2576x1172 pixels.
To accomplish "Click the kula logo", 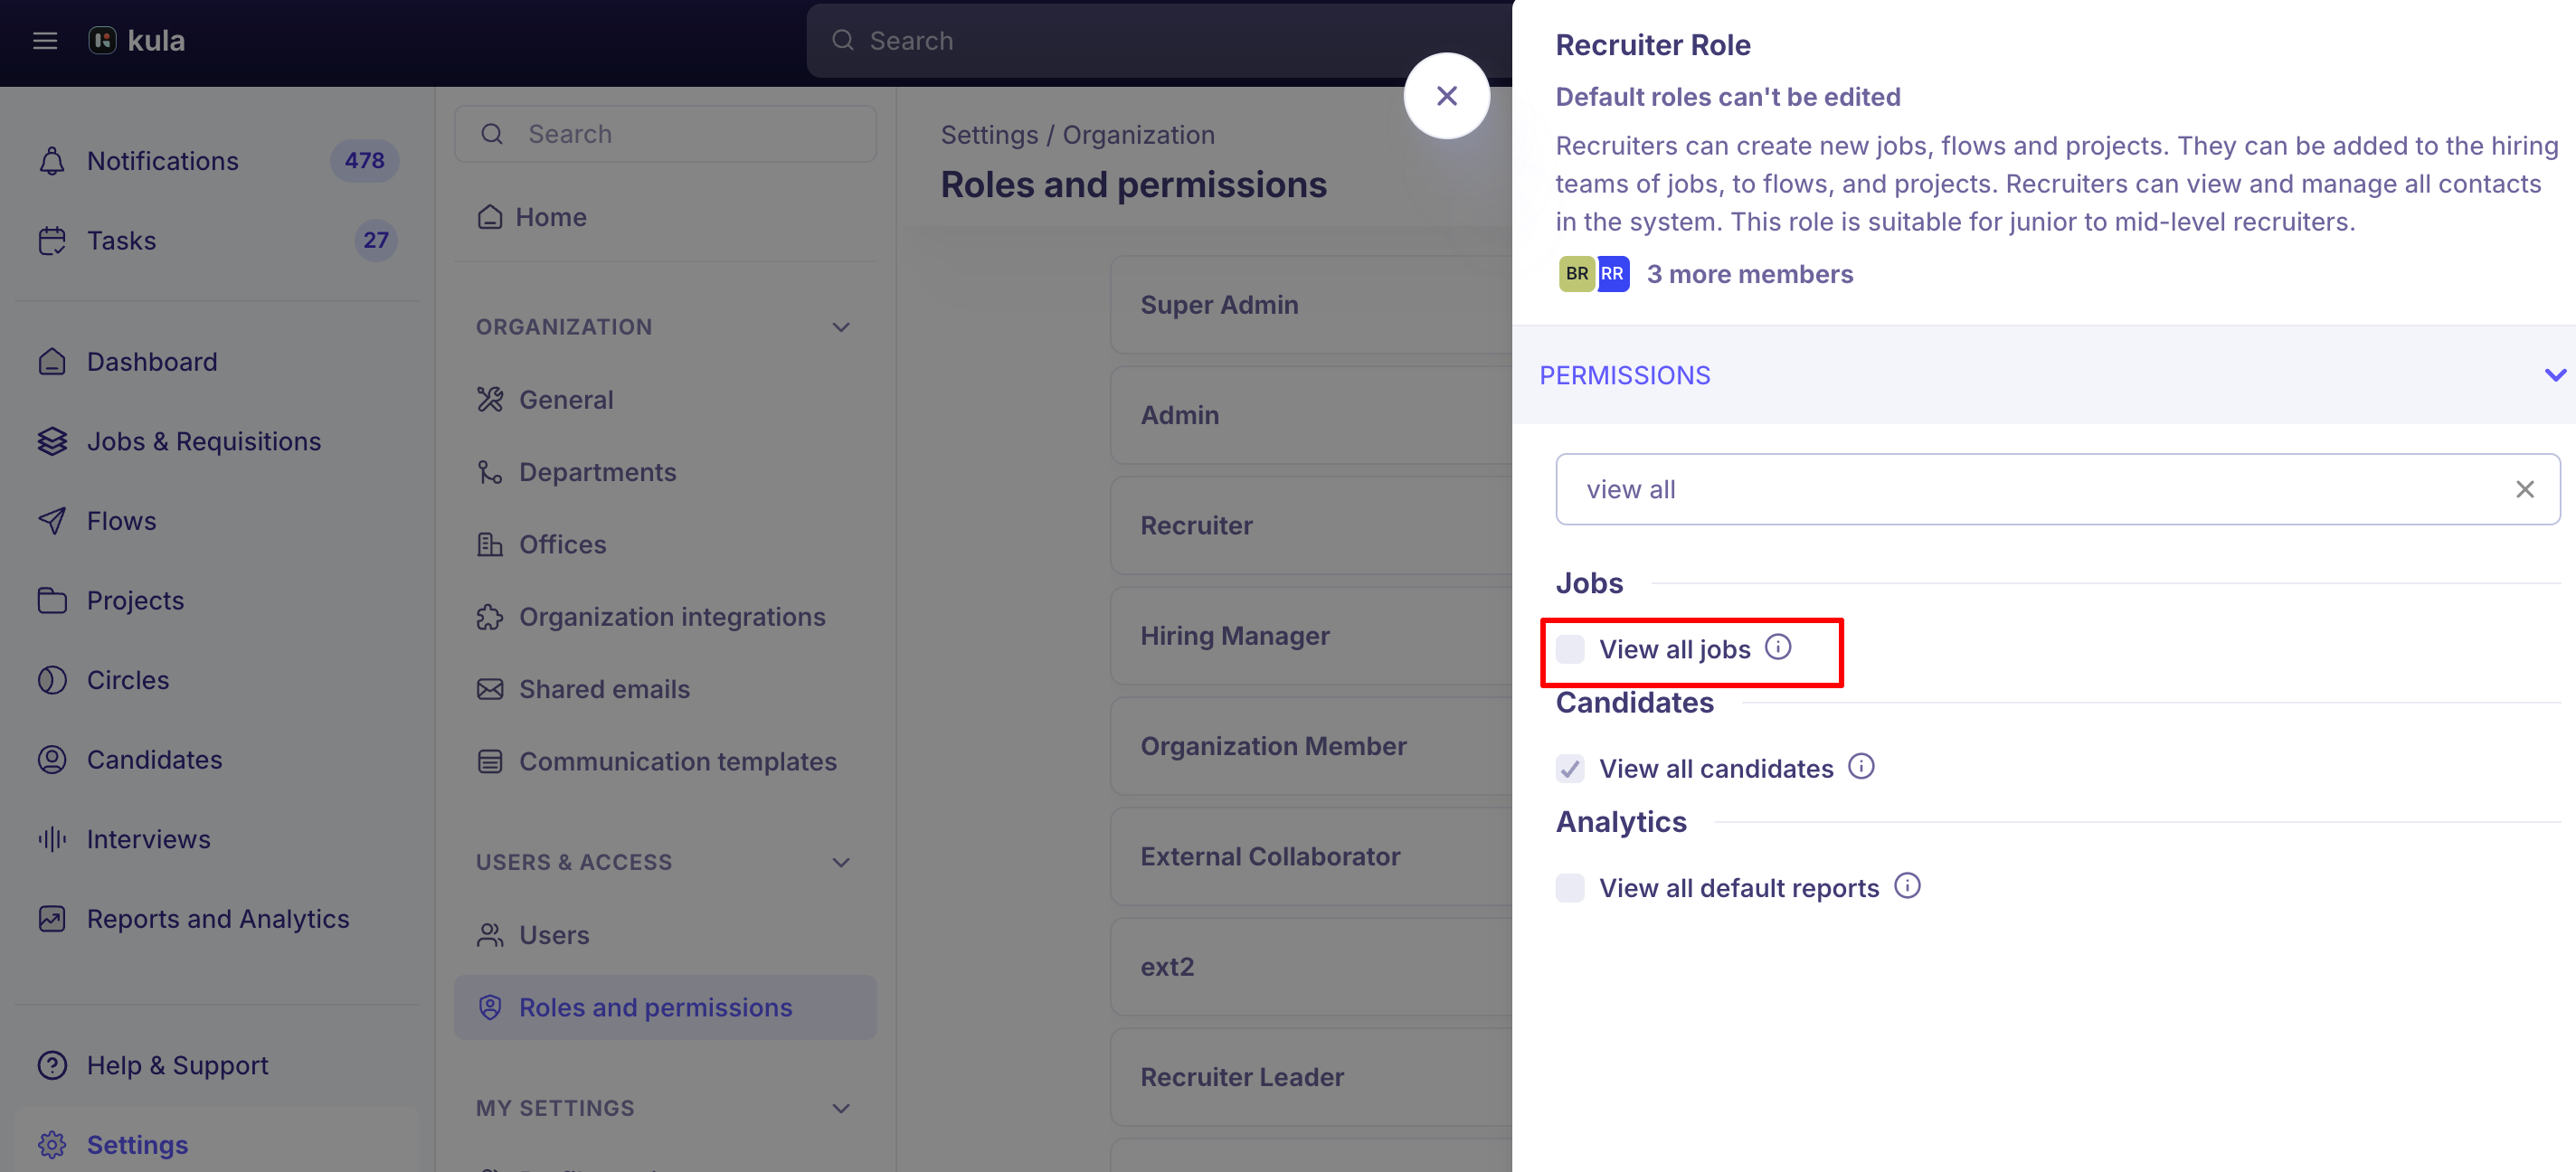I will coord(137,41).
